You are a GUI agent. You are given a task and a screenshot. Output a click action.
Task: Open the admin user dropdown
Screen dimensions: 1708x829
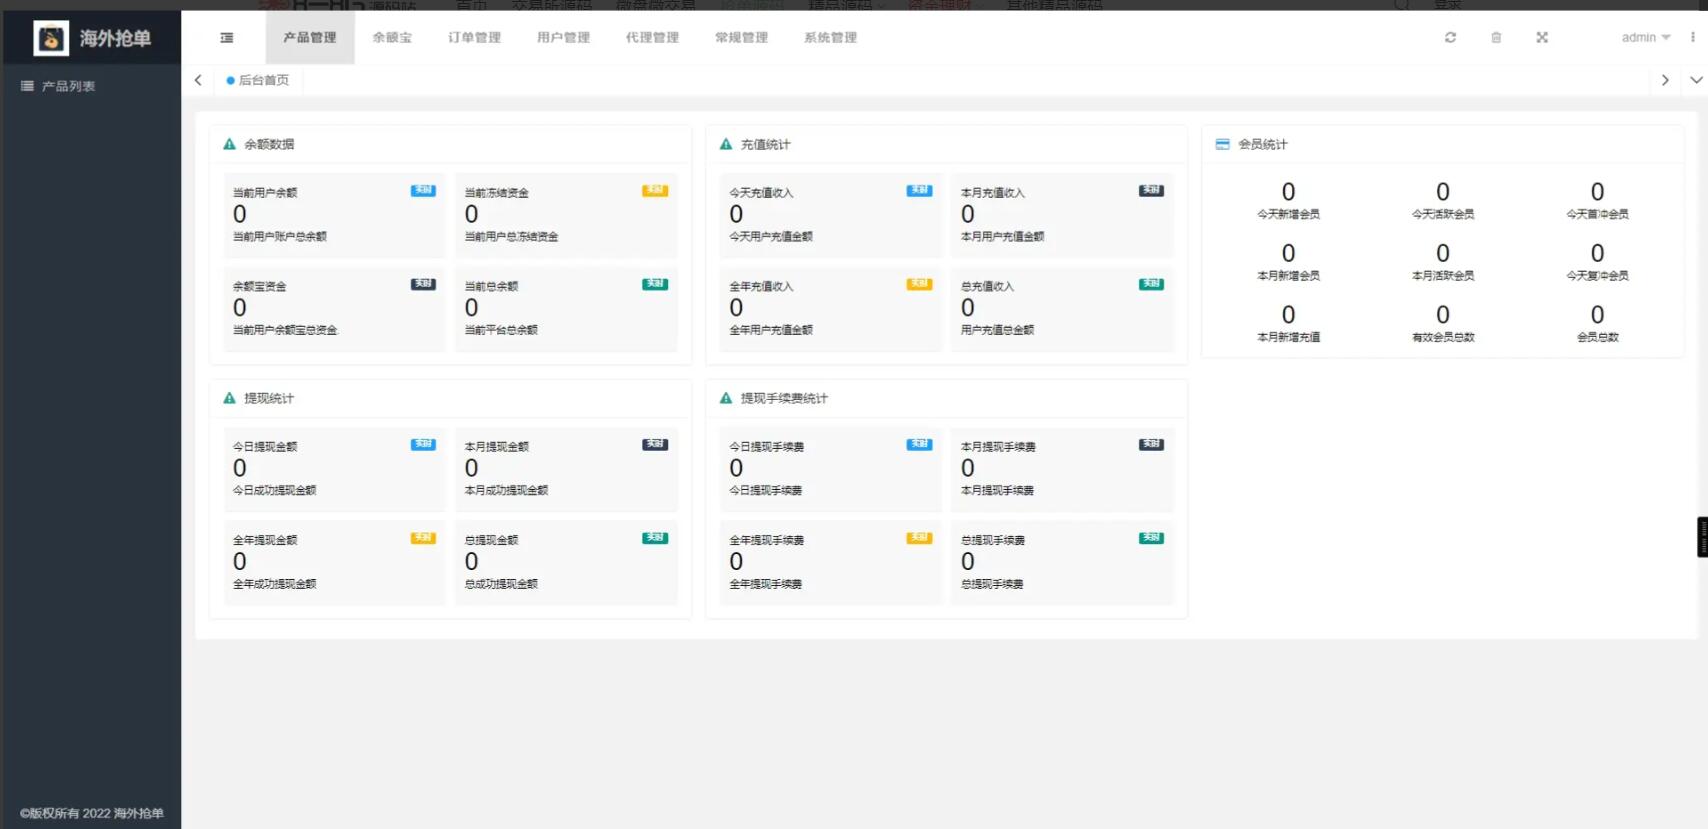[x=1645, y=38]
